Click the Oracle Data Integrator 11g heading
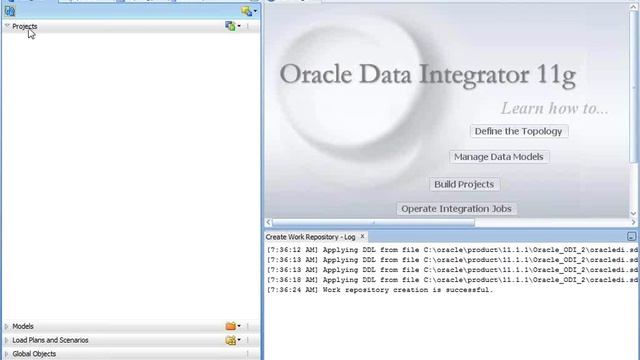Viewport: 640px width, 360px height. (x=428, y=75)
